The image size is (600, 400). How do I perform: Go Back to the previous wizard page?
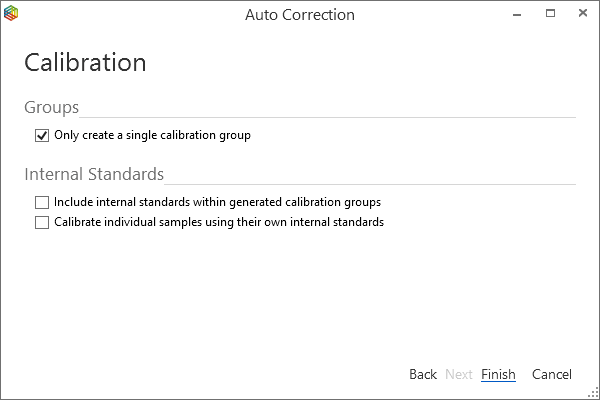click(x=423, y=374)
